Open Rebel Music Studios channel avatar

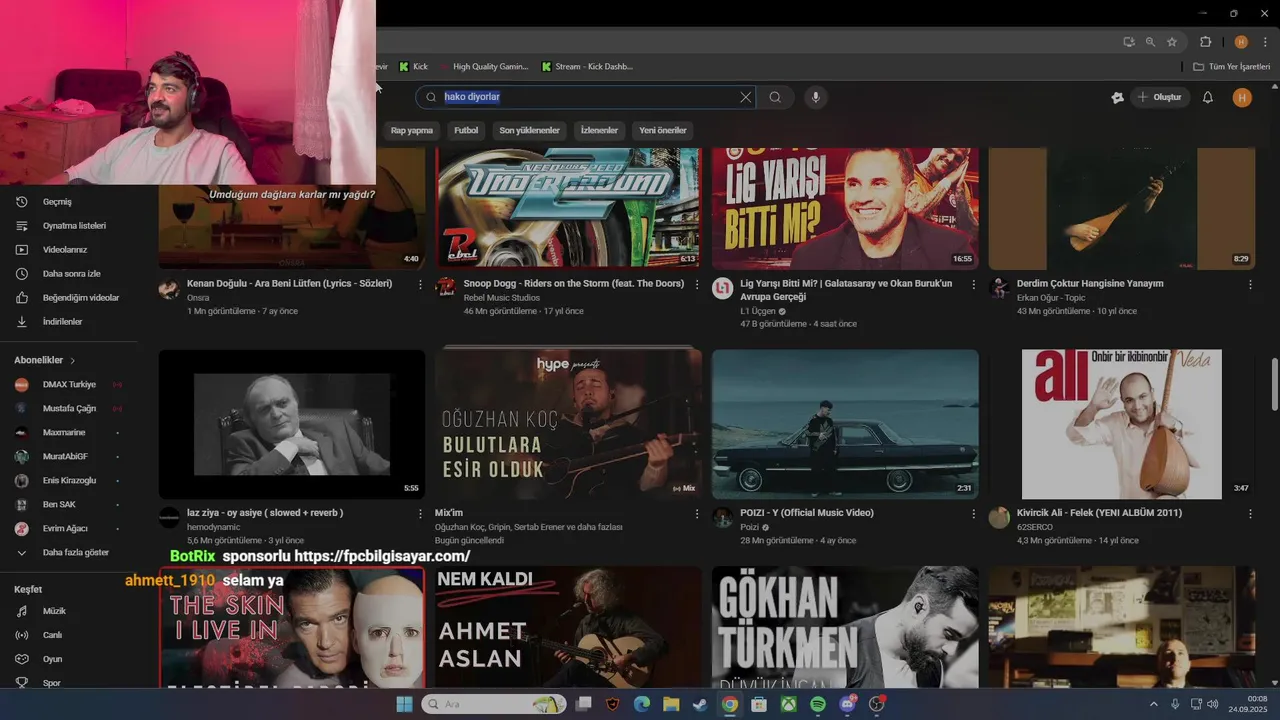point(446,289)
